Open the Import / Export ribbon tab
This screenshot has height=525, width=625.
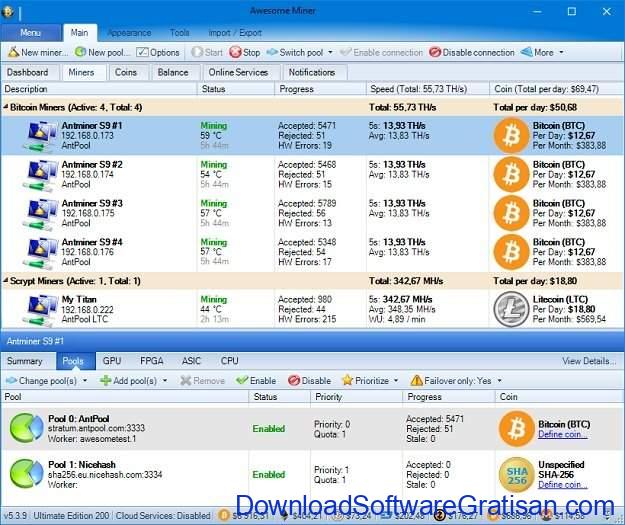(235, 33)
